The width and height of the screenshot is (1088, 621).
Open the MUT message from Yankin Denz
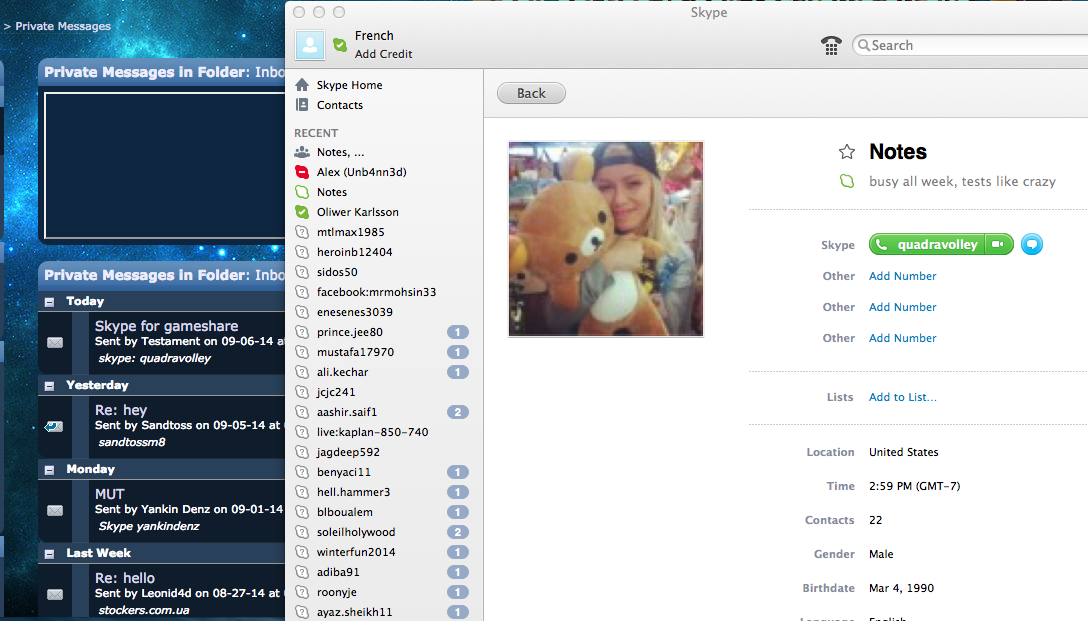tap(110, 494)
